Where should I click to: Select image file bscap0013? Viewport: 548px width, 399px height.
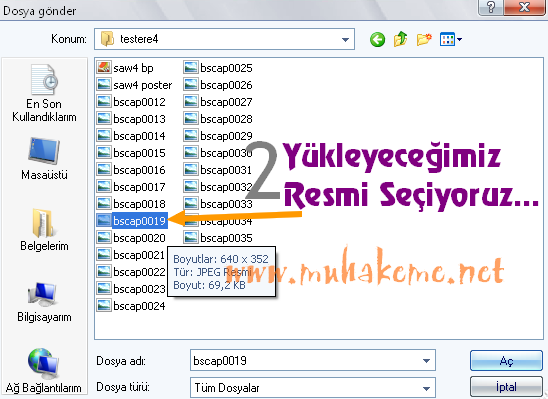tap(131, 119)
